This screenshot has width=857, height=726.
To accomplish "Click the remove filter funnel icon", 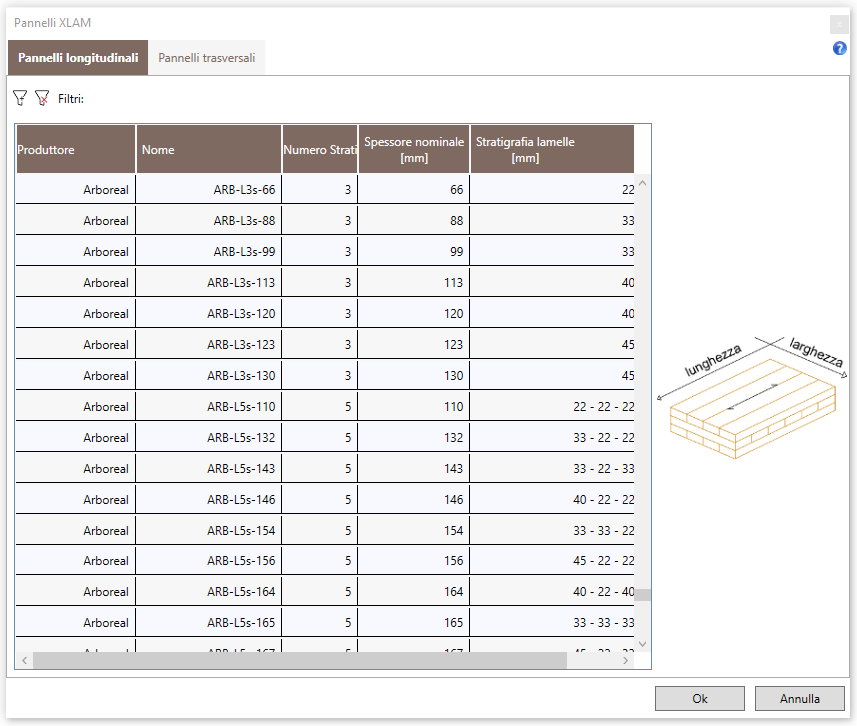I will [42, 98].
